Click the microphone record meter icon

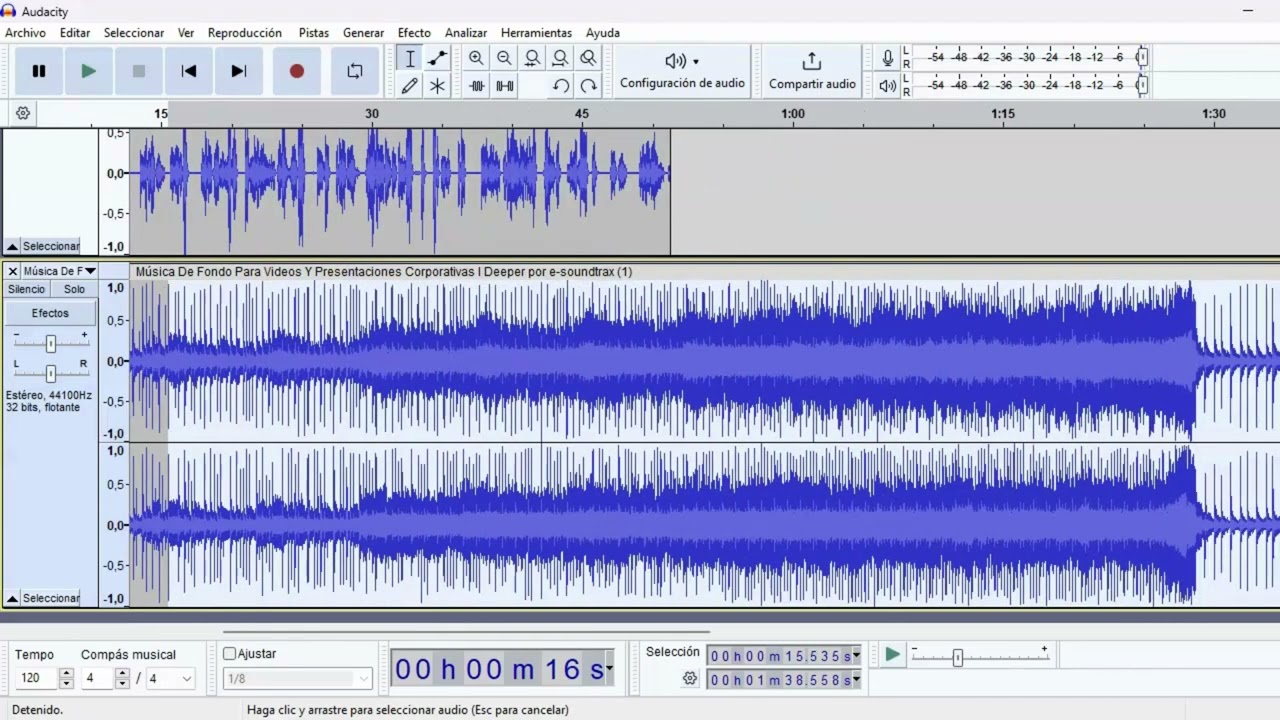887,59
